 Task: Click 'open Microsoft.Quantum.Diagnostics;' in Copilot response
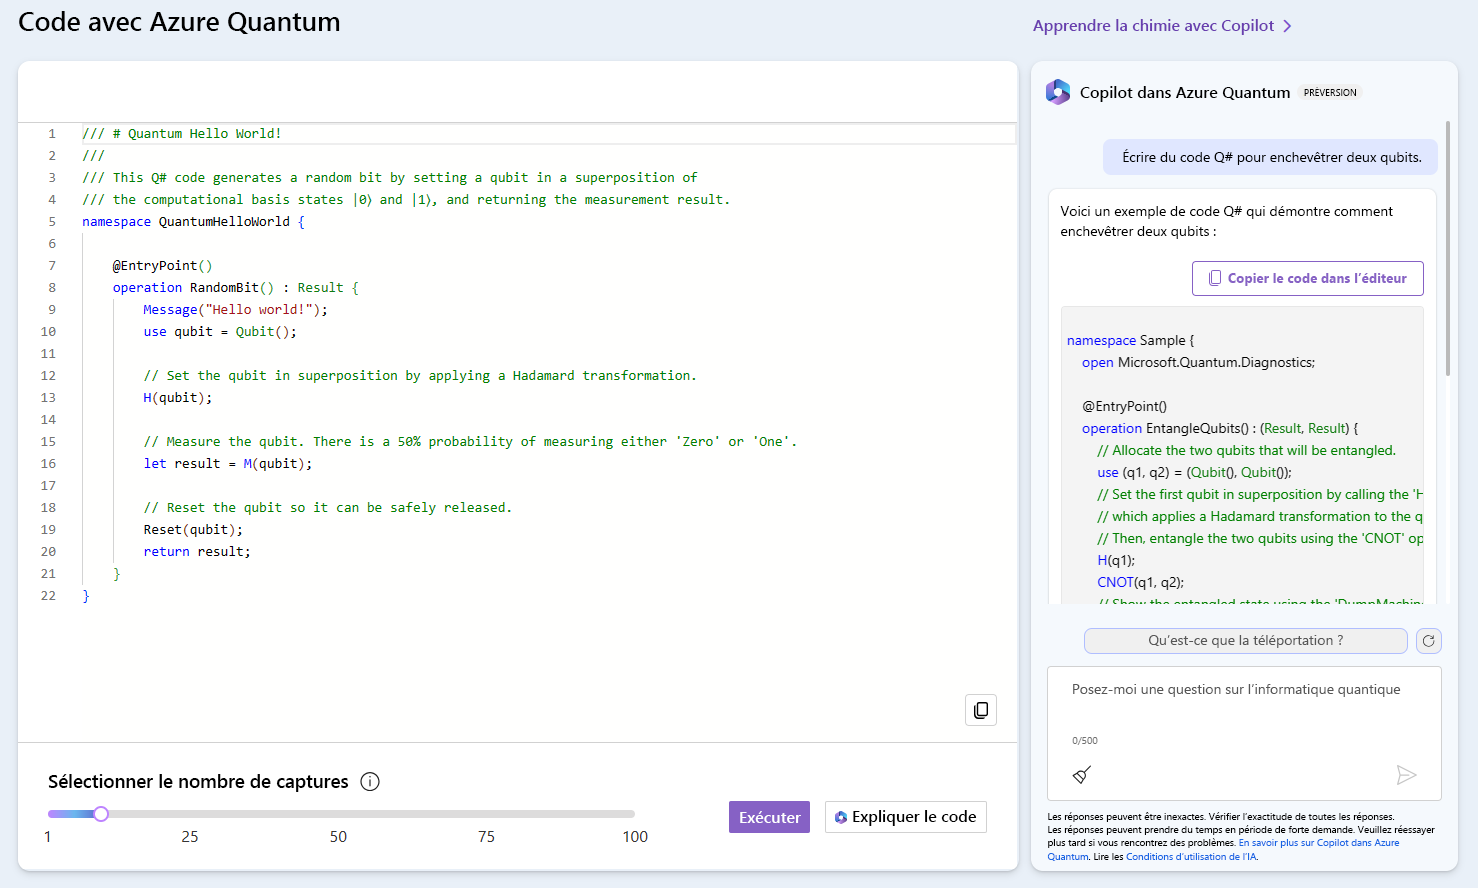click(1198, 362)
